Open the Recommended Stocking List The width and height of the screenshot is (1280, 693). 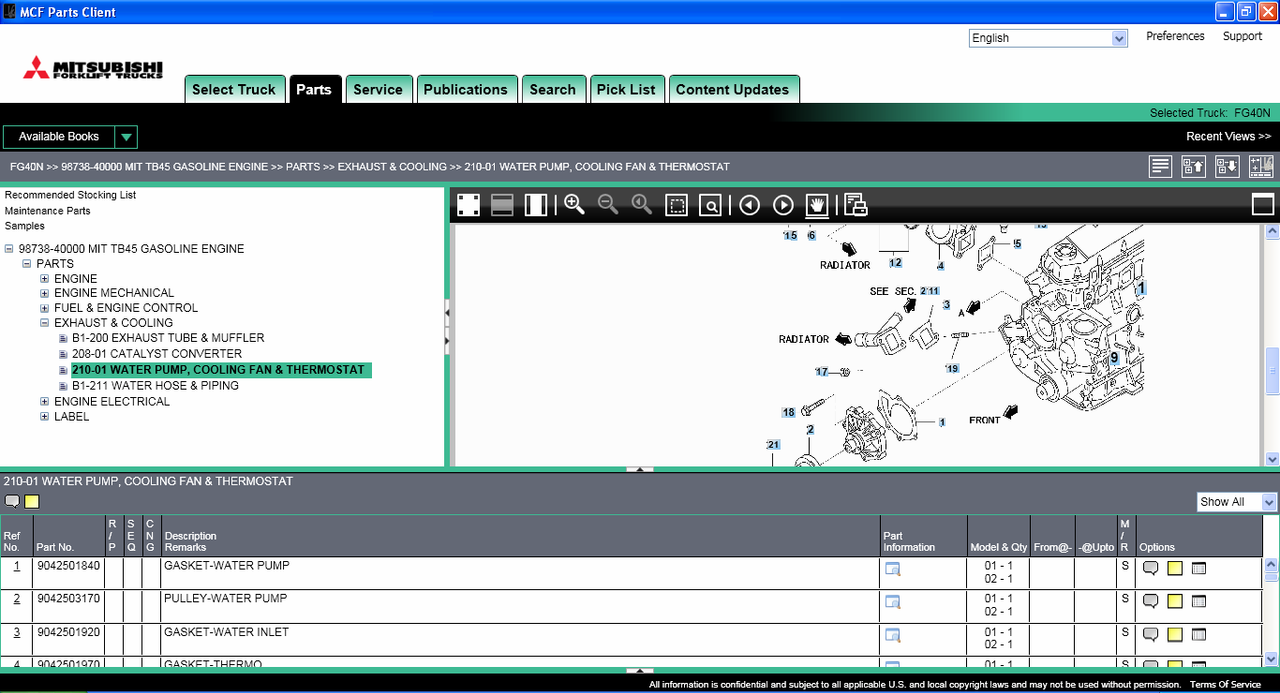pos(70,195)
